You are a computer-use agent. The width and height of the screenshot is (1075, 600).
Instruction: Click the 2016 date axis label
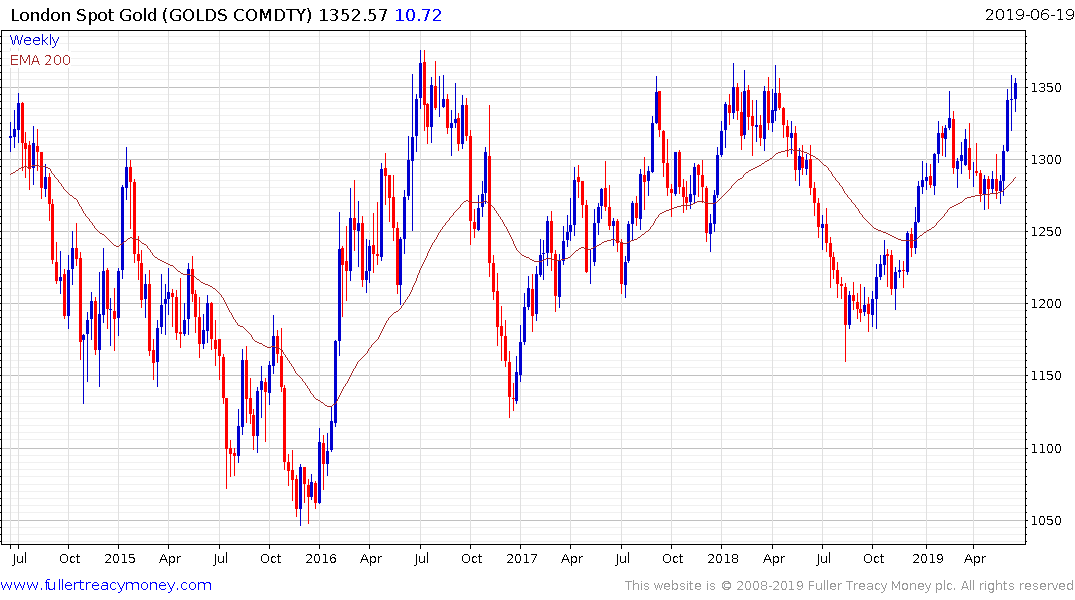pos(321,559)
